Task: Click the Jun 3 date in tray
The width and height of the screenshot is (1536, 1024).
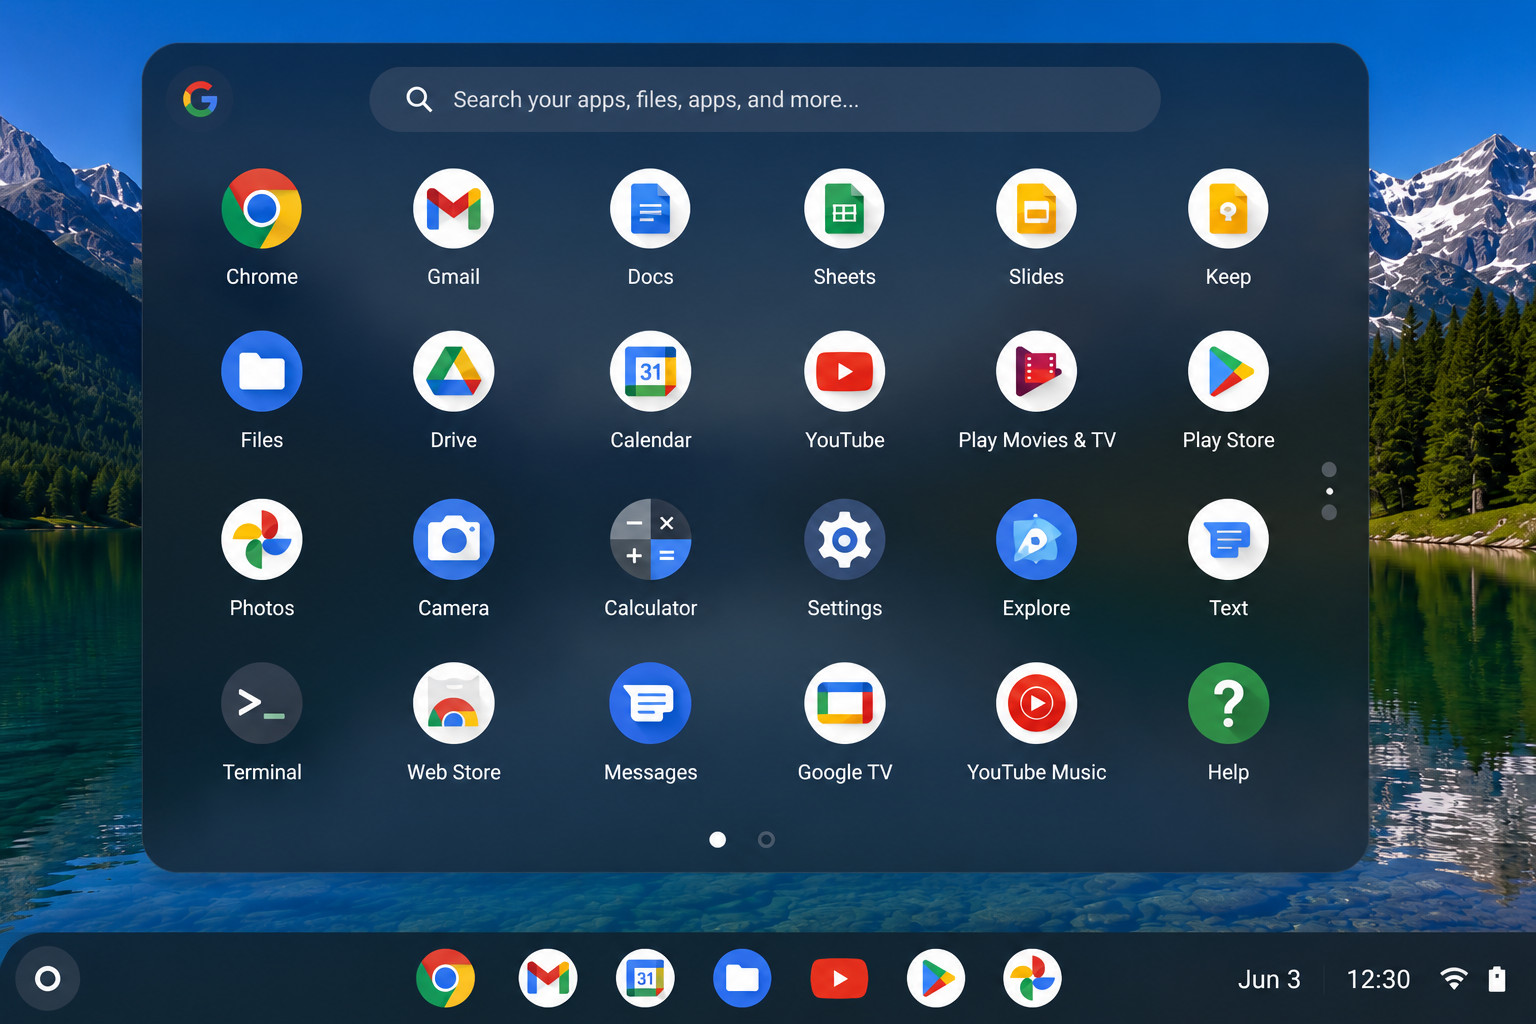Action: (1269, 979)
